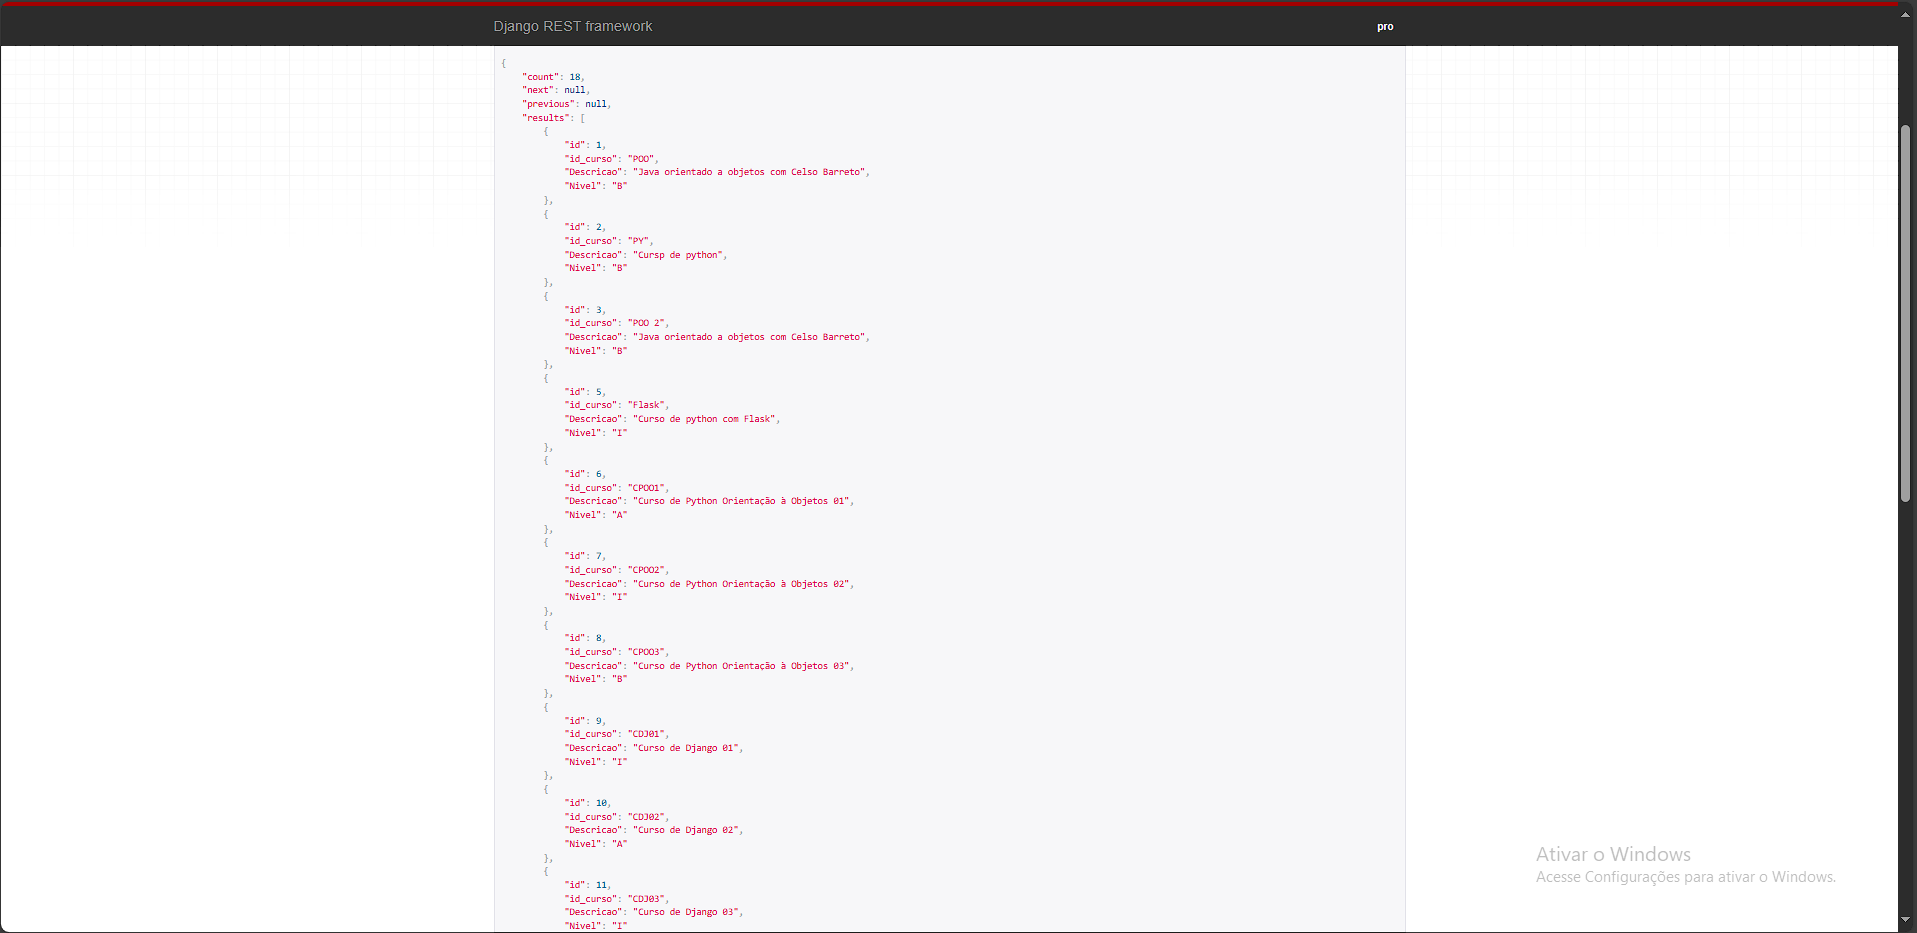Click the id_curso value "Flask"
Image resolution: width=1917 pixels, height=933 pixels.
pyautogui.click(x=646, y=405)
